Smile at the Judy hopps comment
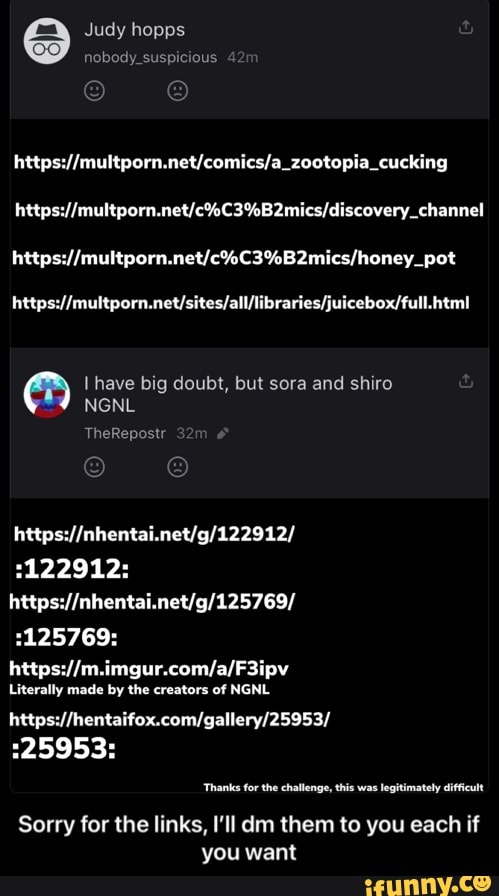Image resolution: width=499 pixels, height=896 pixels. (94, 90)
